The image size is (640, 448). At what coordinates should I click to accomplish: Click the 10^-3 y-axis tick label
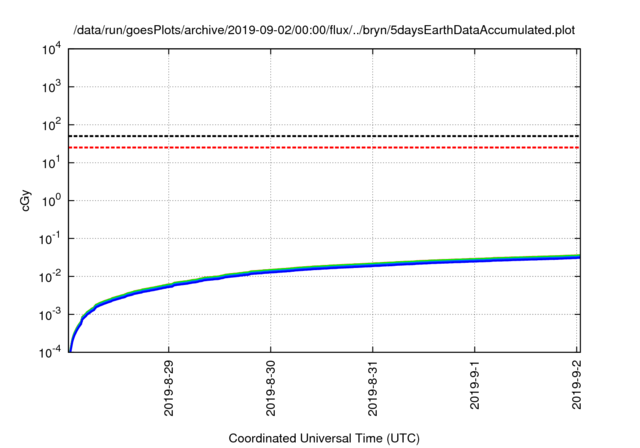(50, 315)
